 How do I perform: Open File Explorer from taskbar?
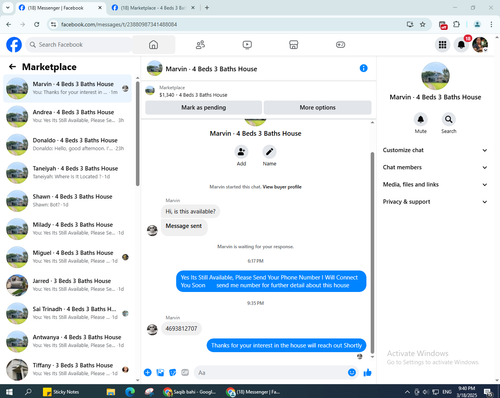[111, 392]
